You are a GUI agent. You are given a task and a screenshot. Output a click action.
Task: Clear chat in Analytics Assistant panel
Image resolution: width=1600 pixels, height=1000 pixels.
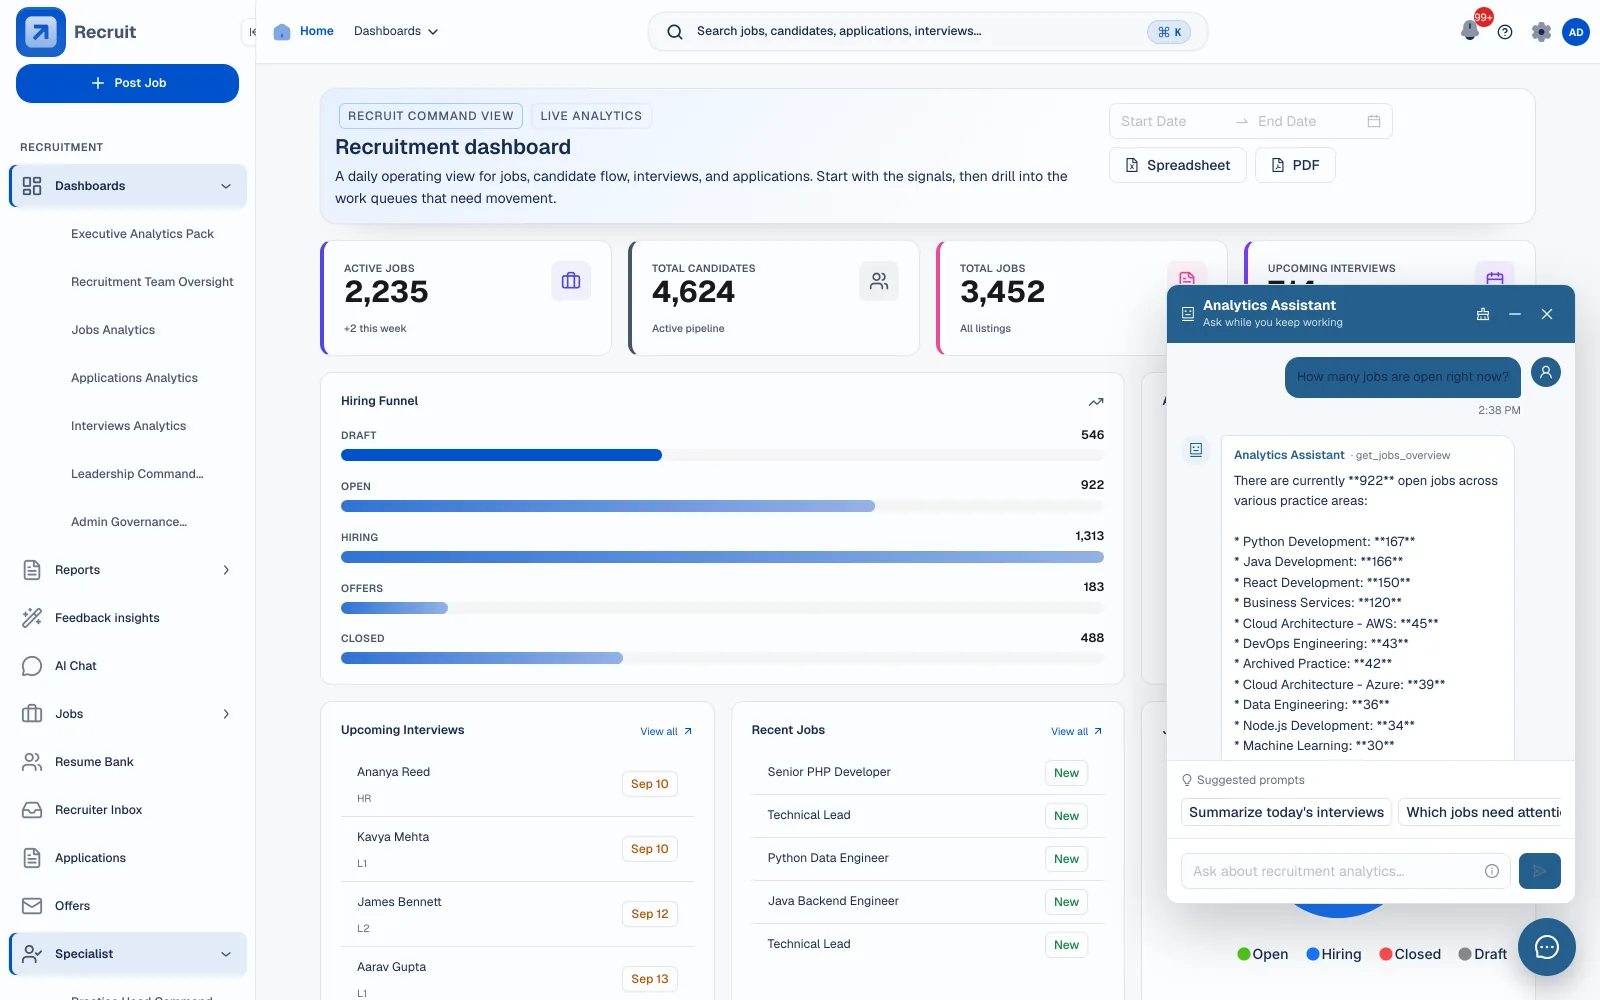(x=1483, y=314)
